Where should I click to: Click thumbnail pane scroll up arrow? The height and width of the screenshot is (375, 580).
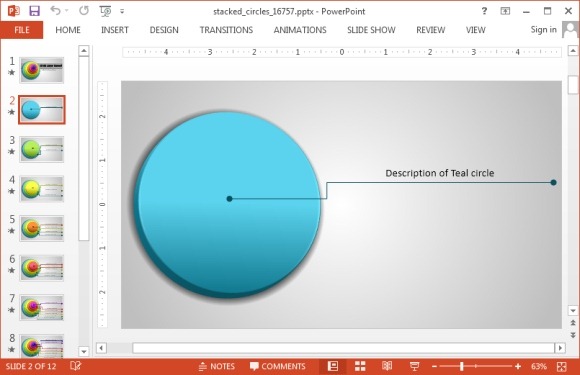coord(84,51)
